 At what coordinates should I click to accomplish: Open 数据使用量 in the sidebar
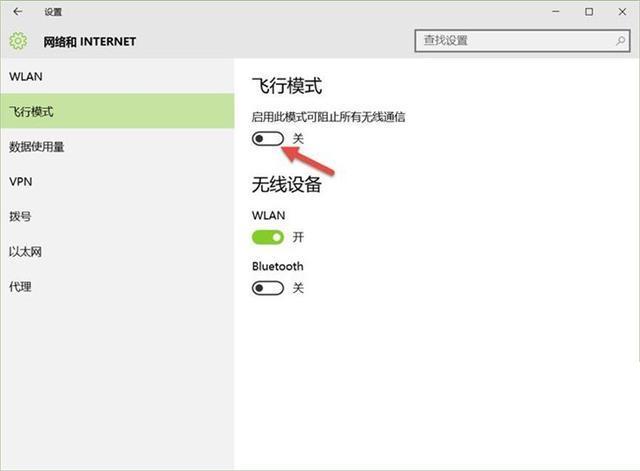(x=37, y=147)
